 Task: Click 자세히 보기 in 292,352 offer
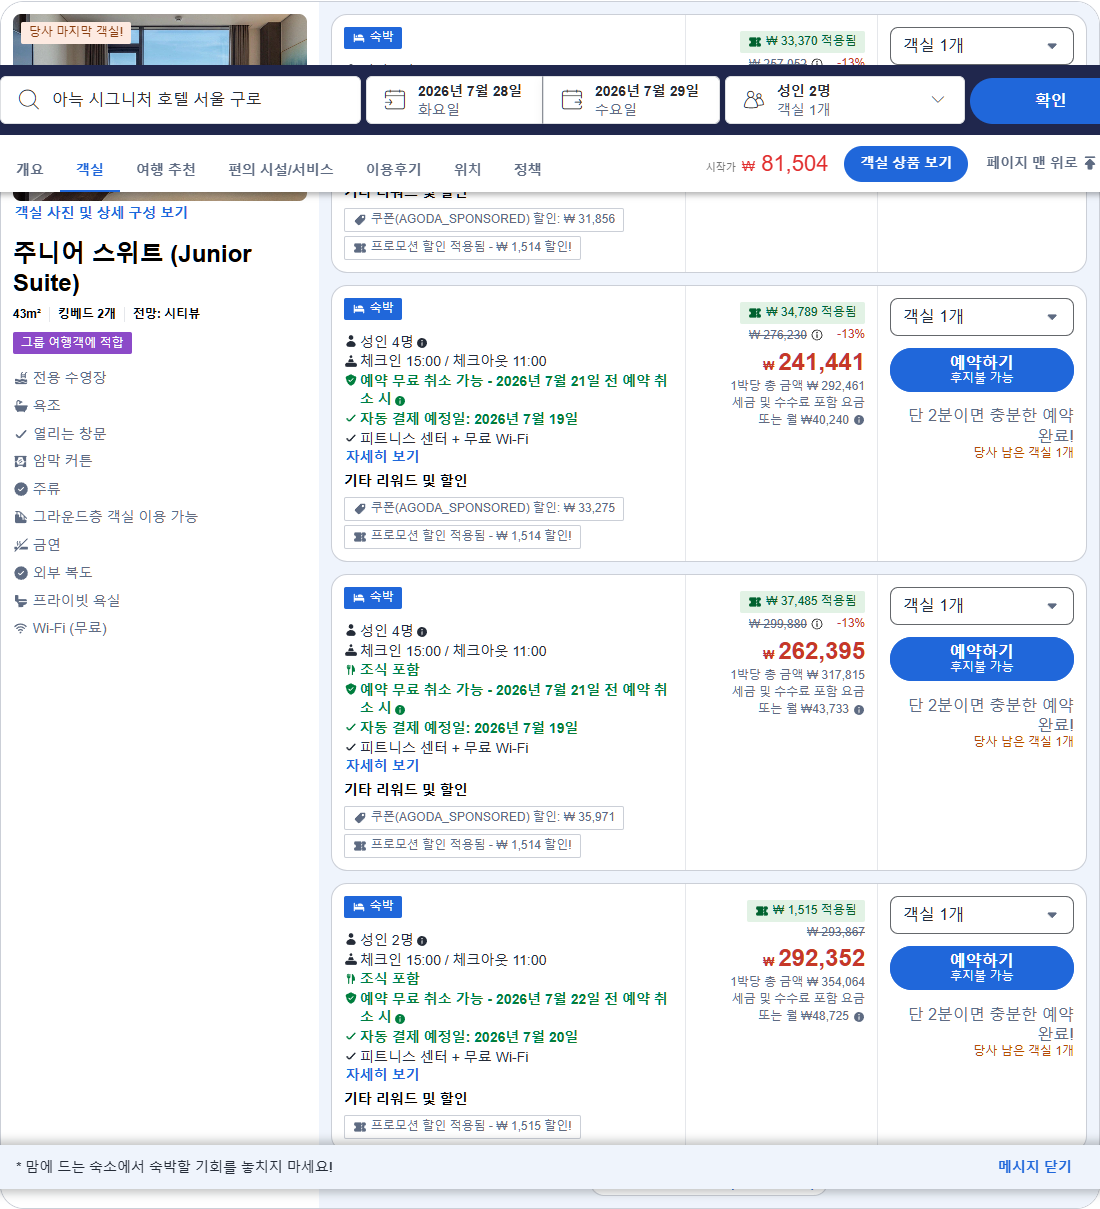(x=382, y=1074)
